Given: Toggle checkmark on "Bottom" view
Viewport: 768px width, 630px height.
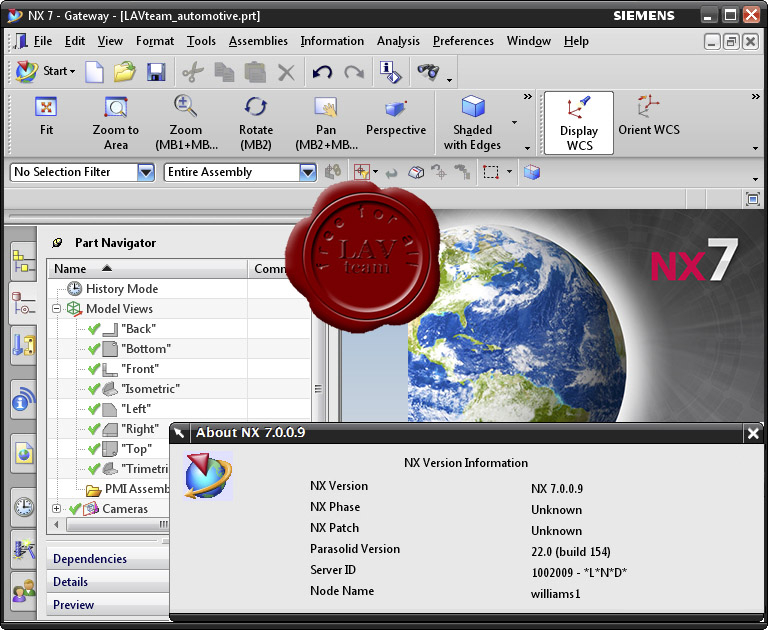Looking at the screenshot, I should click(x=94, y=349).
